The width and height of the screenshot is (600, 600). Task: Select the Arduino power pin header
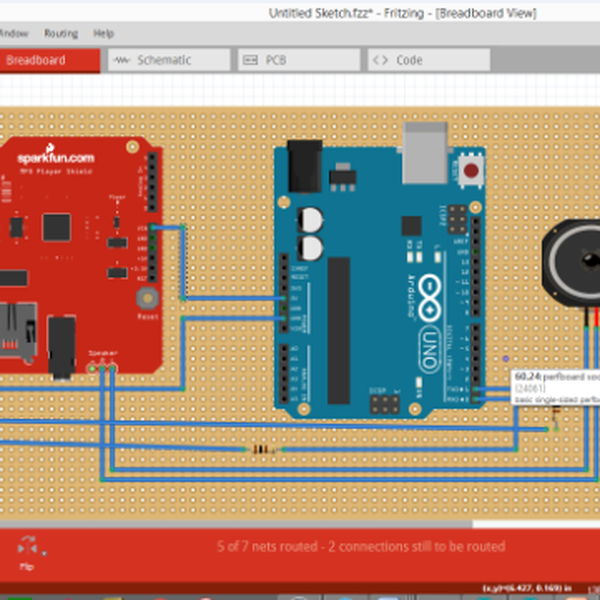pyautogui.click(x=284, y=293)
